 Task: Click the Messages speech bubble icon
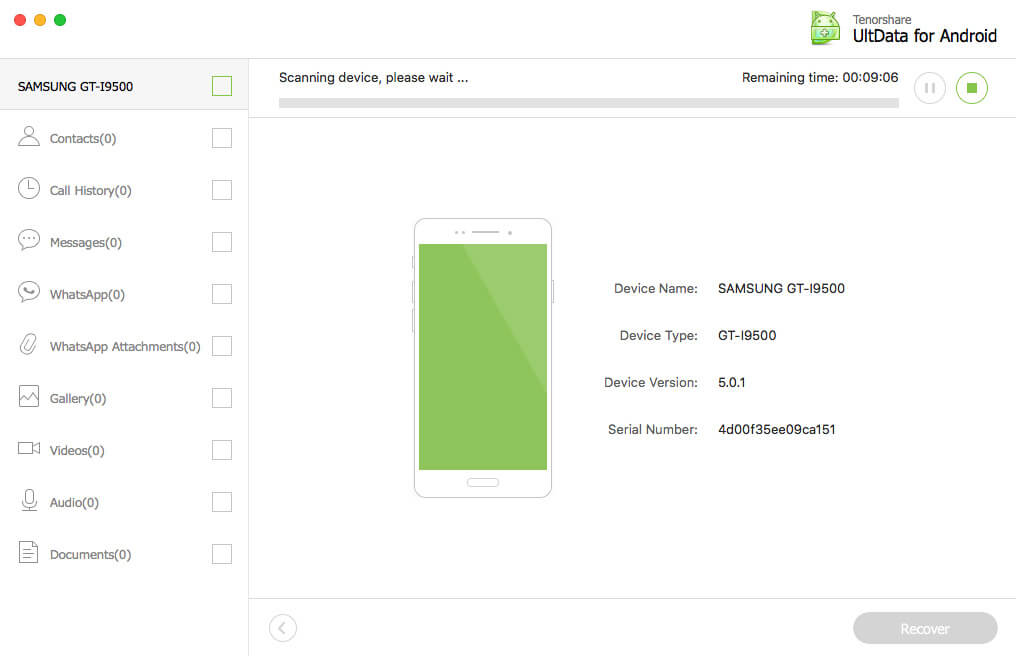pos(29,240)
